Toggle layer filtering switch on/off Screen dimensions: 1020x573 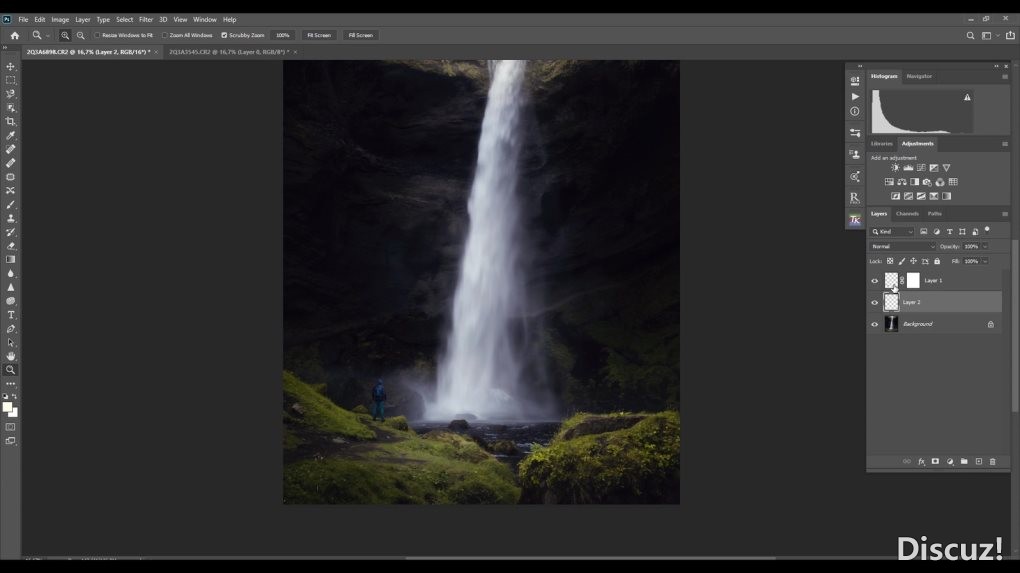point(987,230)
